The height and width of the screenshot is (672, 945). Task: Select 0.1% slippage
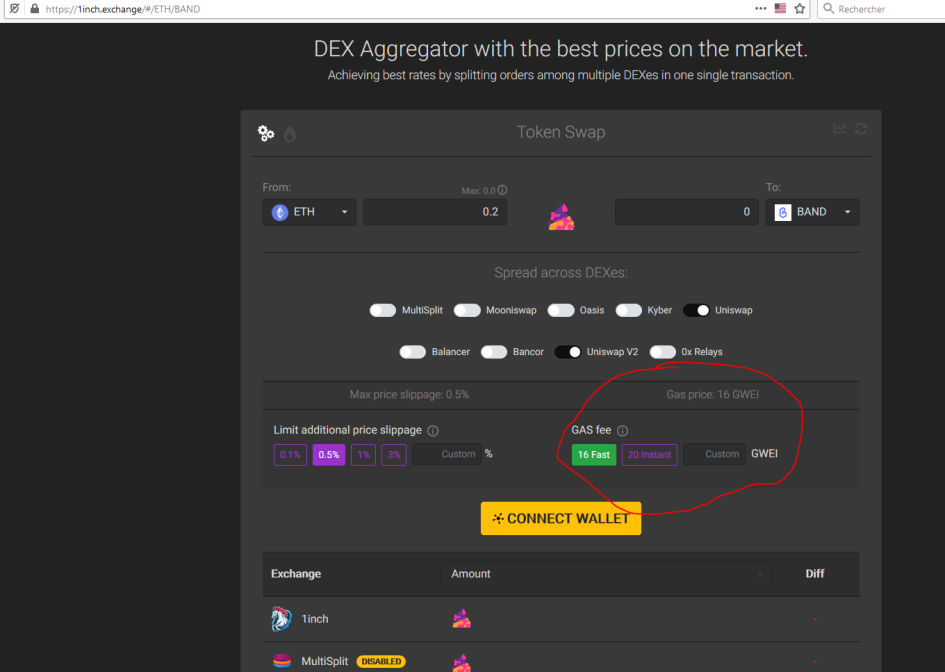(290, 454)
